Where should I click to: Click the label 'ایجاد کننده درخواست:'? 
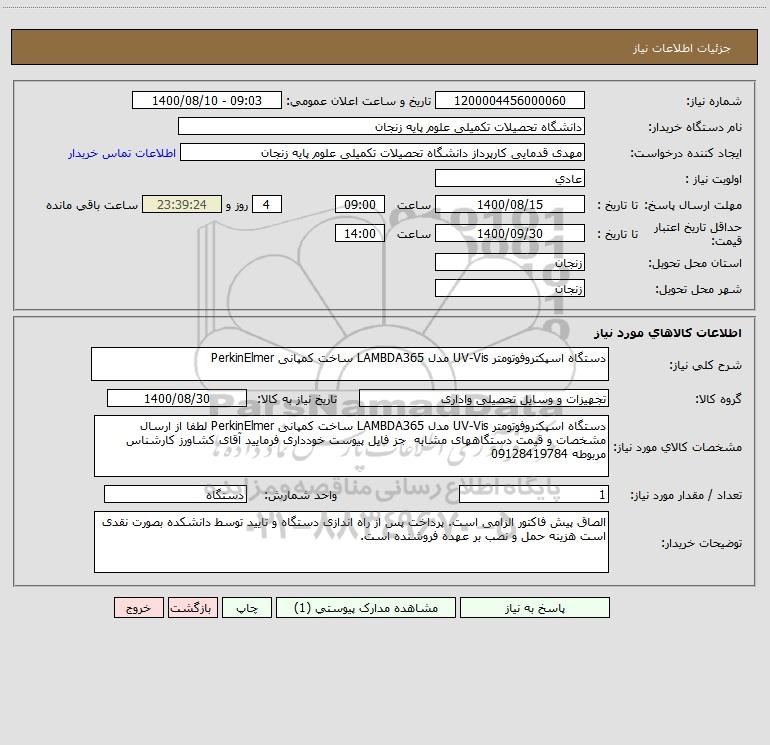(x=686, y=153)
